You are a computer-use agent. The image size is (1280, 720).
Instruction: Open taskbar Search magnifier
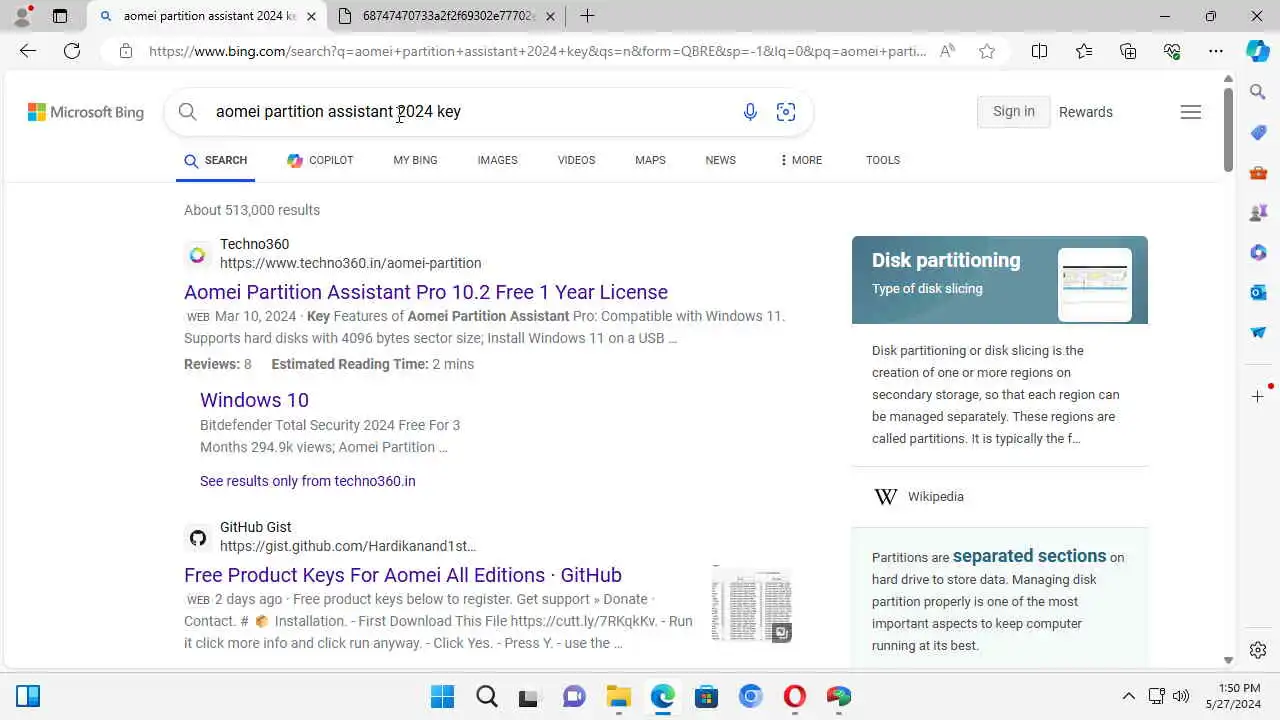pos(487,696)
